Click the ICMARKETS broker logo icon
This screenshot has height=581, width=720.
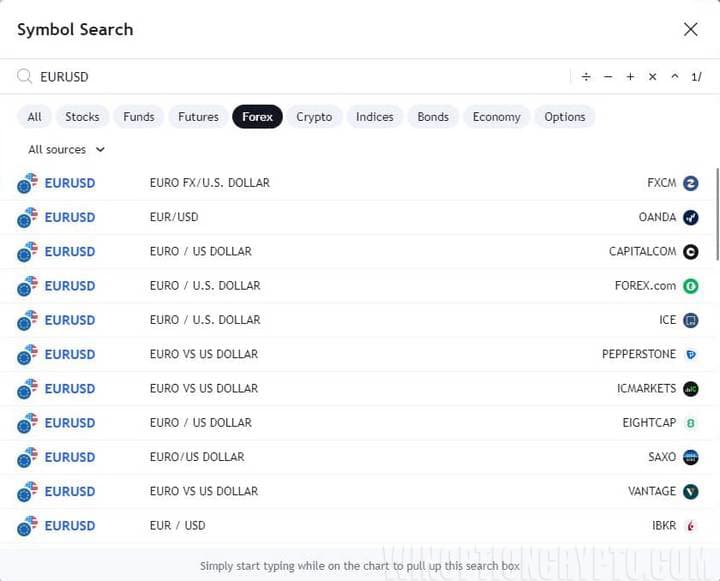(x=690, y=388)
